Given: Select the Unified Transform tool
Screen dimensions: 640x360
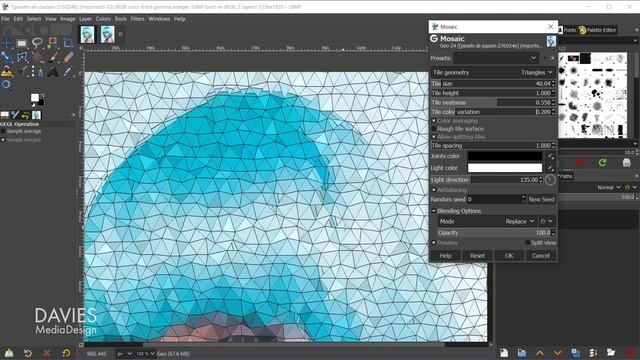Looking at the screenshot, I should click(7, 57).
